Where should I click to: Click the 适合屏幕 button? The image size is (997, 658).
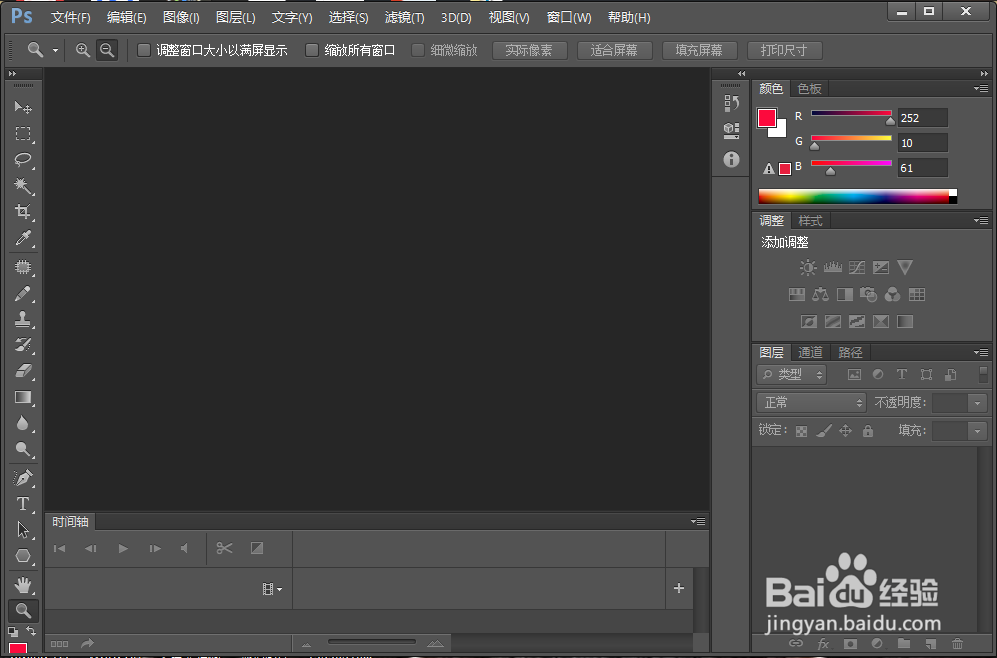615,50
